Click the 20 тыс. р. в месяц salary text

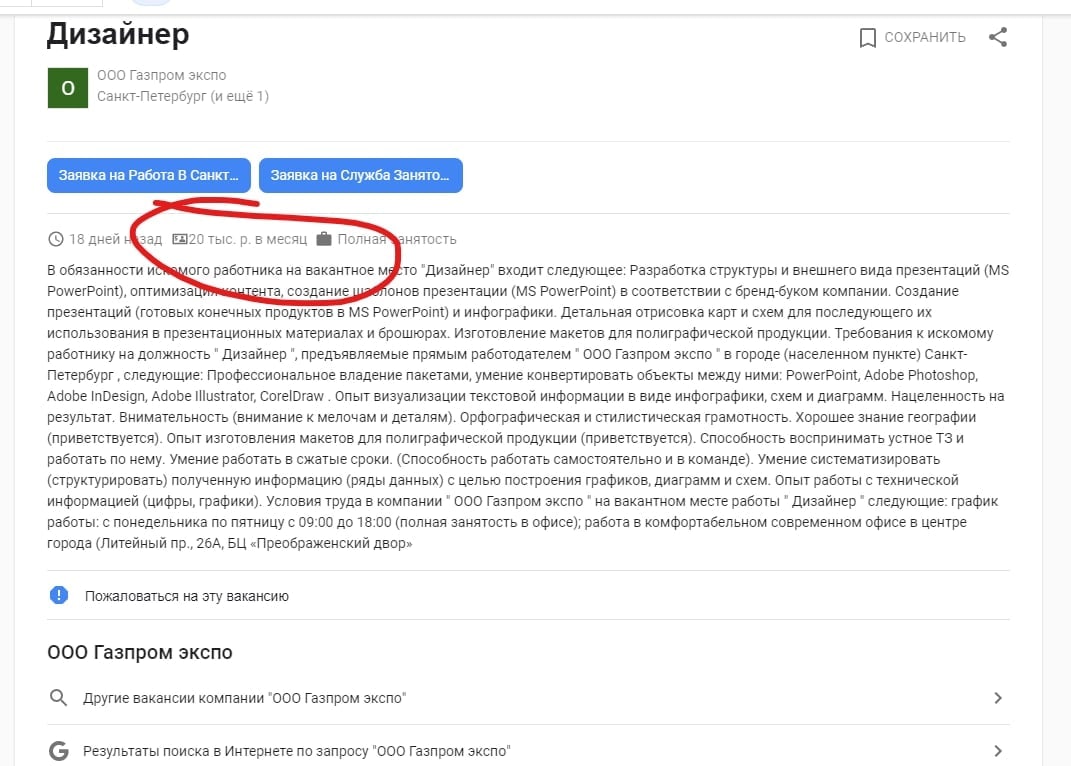248,239
